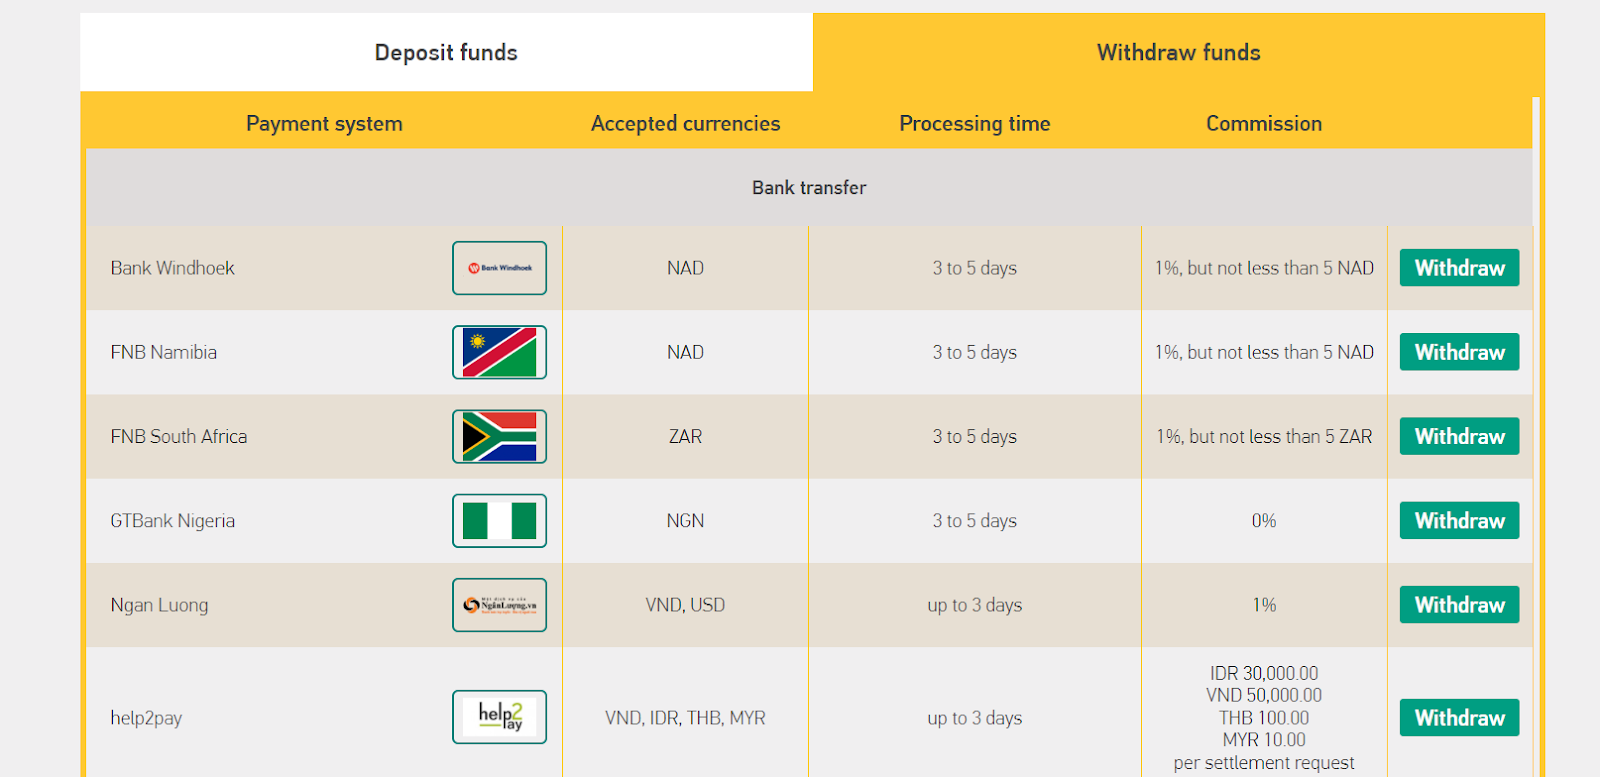Withdraw using FNB South Africa
Screen dimensions: 1600x777
pyautogui.click(x=1459, y=436)
